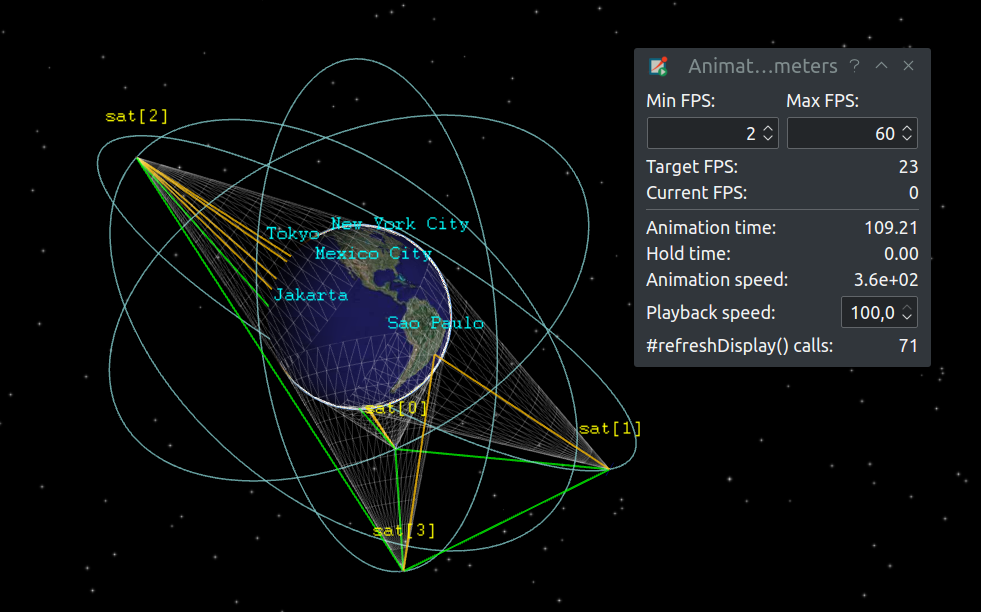
Task: Click the Hold time value 0.00
Action: tap(901, 254)
